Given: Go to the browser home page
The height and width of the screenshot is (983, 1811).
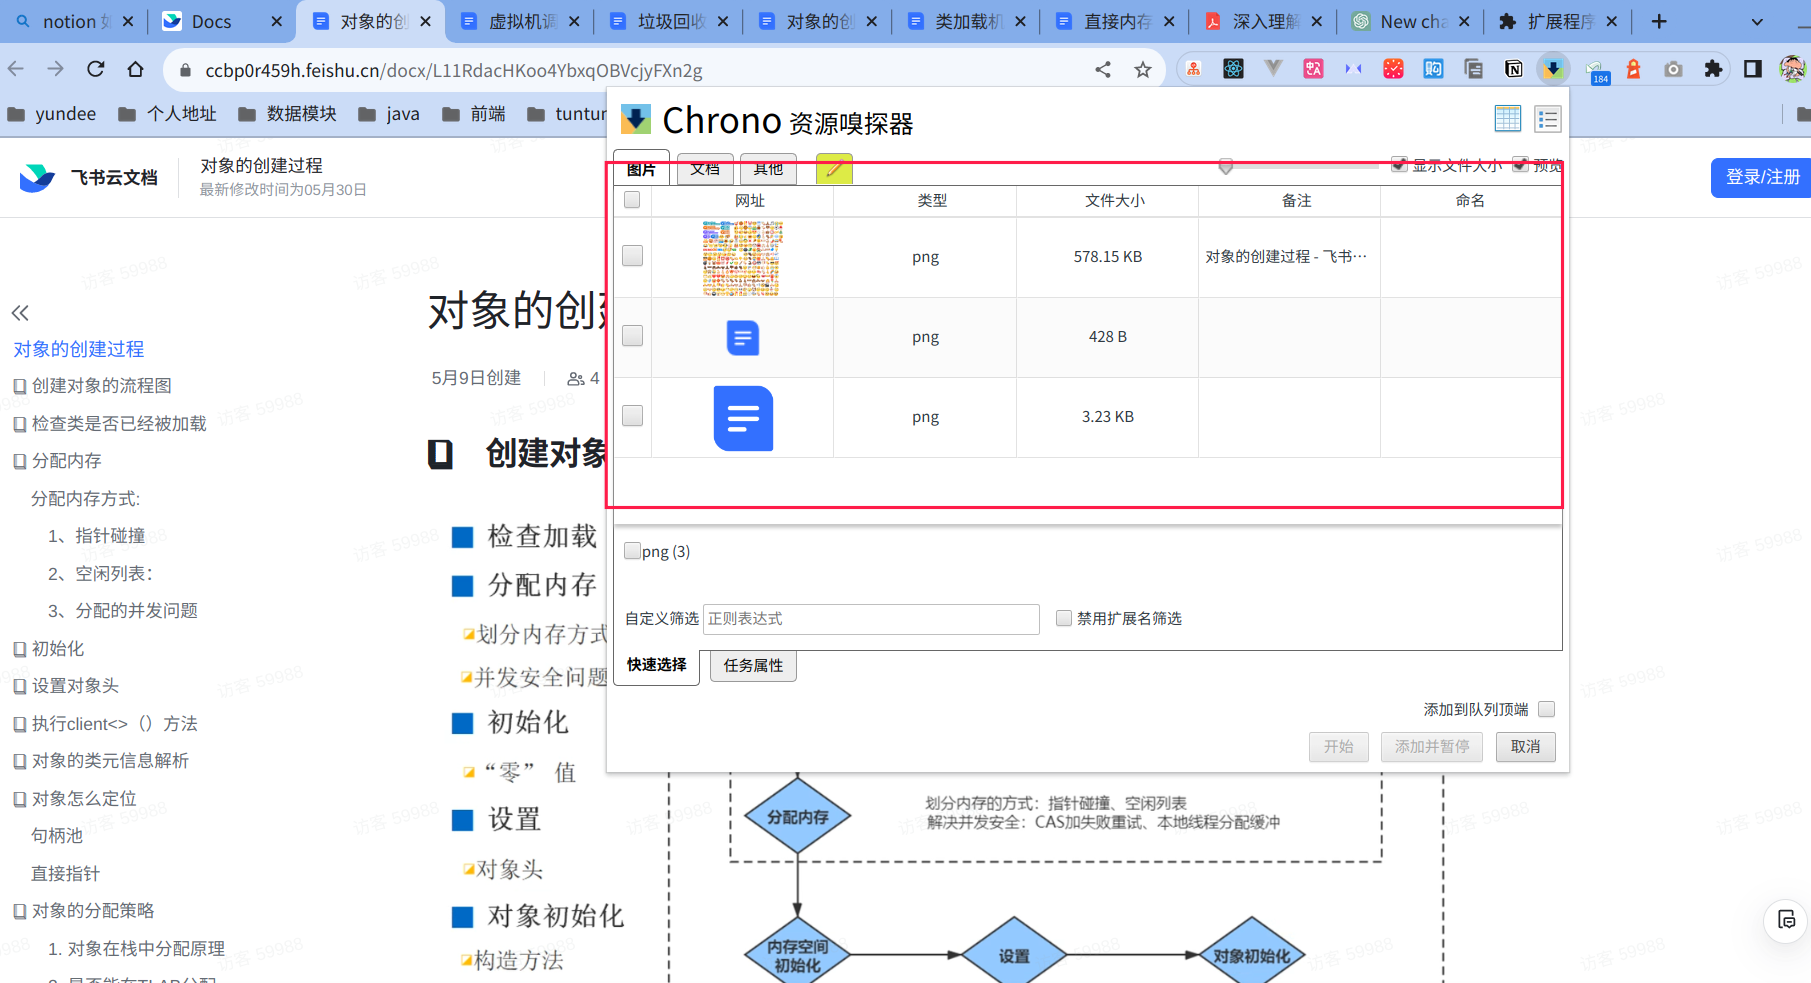Looking at the screenshot, I should [x=135, y=69].
